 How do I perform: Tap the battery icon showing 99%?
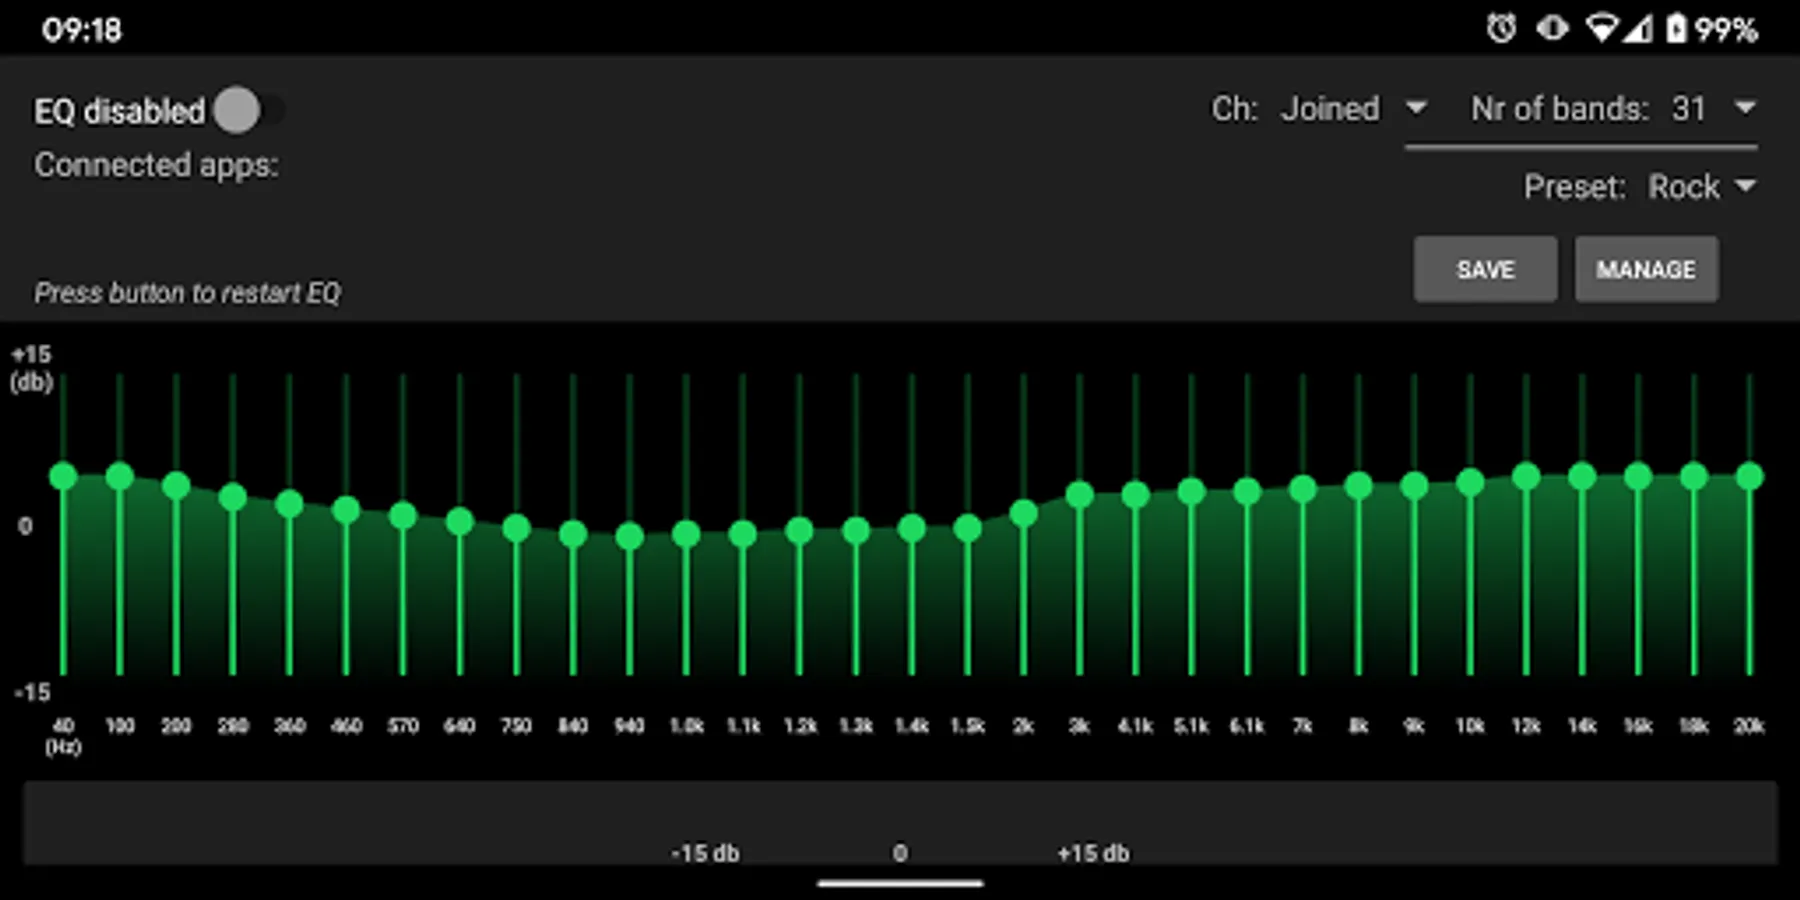(1676, 28)
